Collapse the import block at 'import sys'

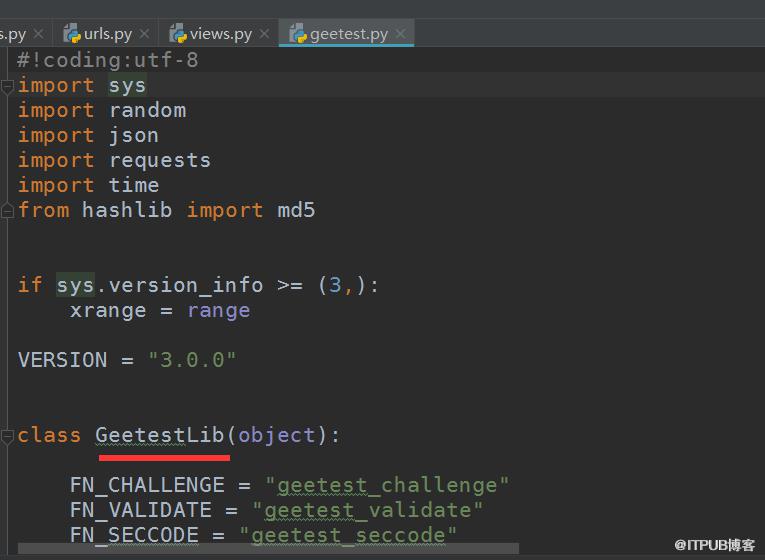[7, 86]
